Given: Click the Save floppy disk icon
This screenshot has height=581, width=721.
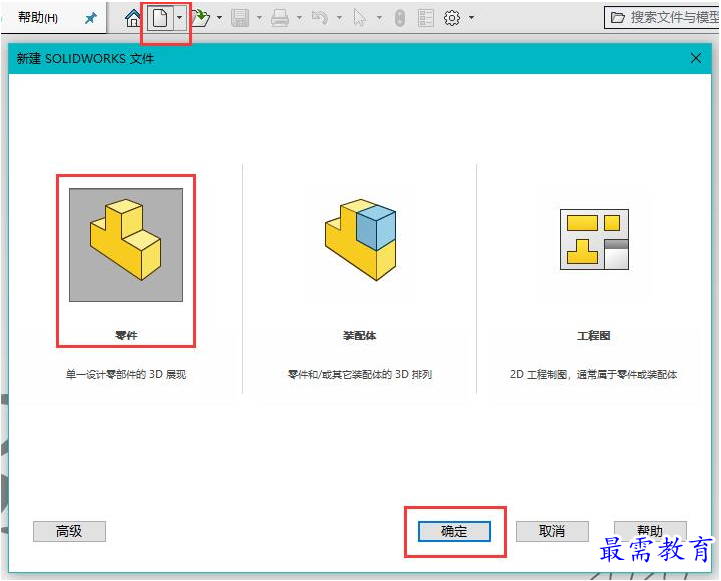Looking at the screenshot, I should [x=240, y=18].
